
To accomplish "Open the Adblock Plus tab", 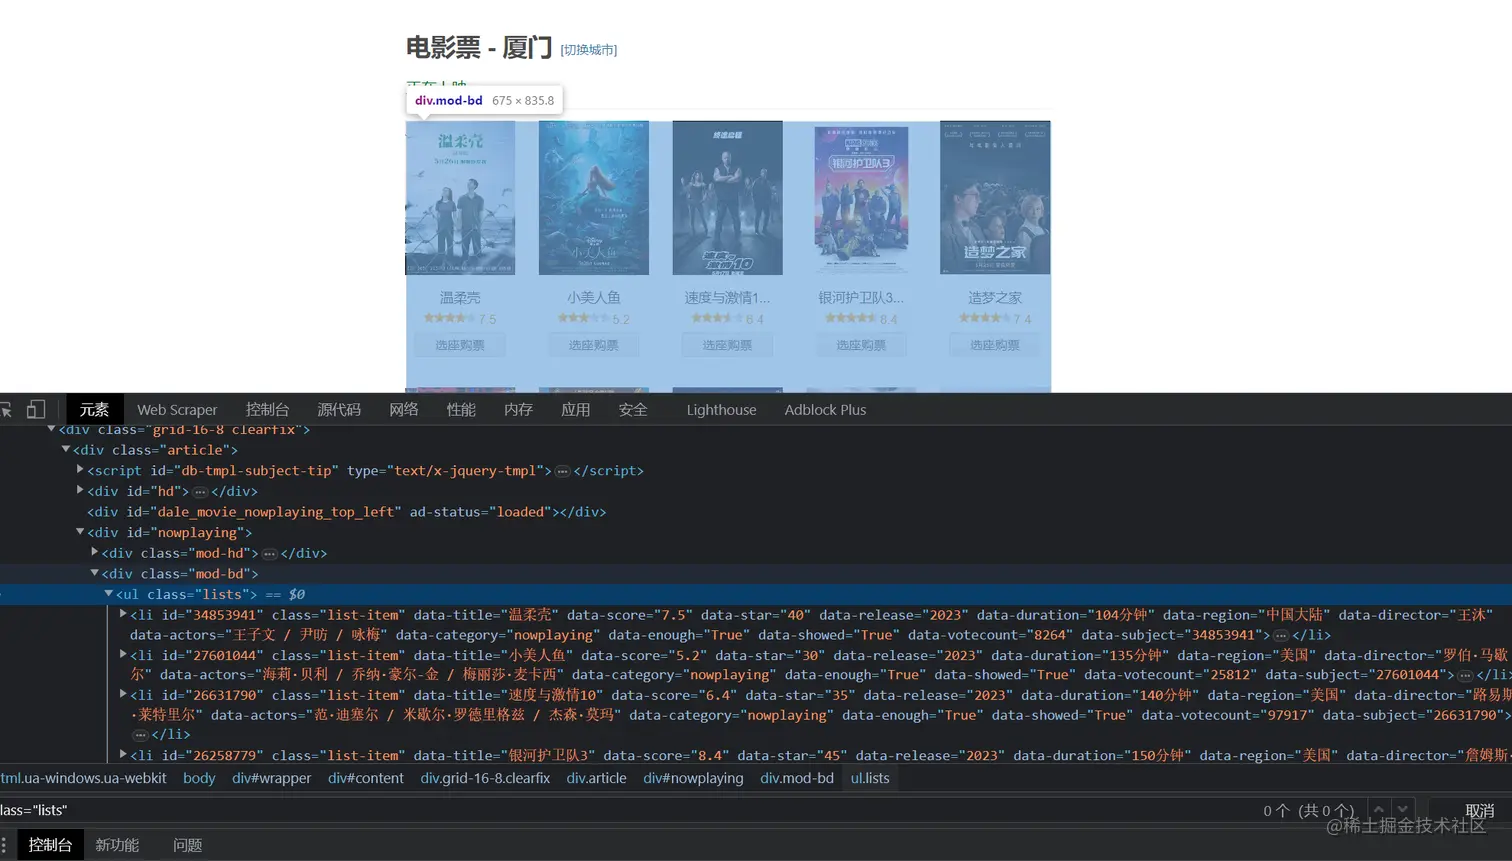I will tap(825, 410).
